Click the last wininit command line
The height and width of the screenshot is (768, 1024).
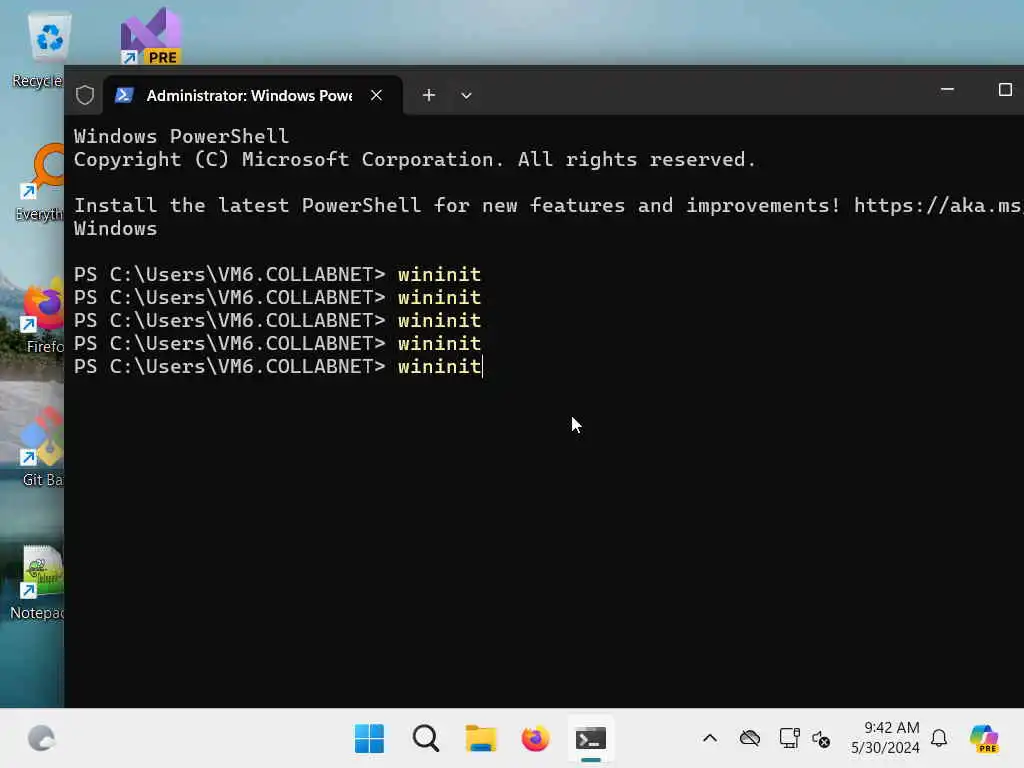[x=278, y=366]
